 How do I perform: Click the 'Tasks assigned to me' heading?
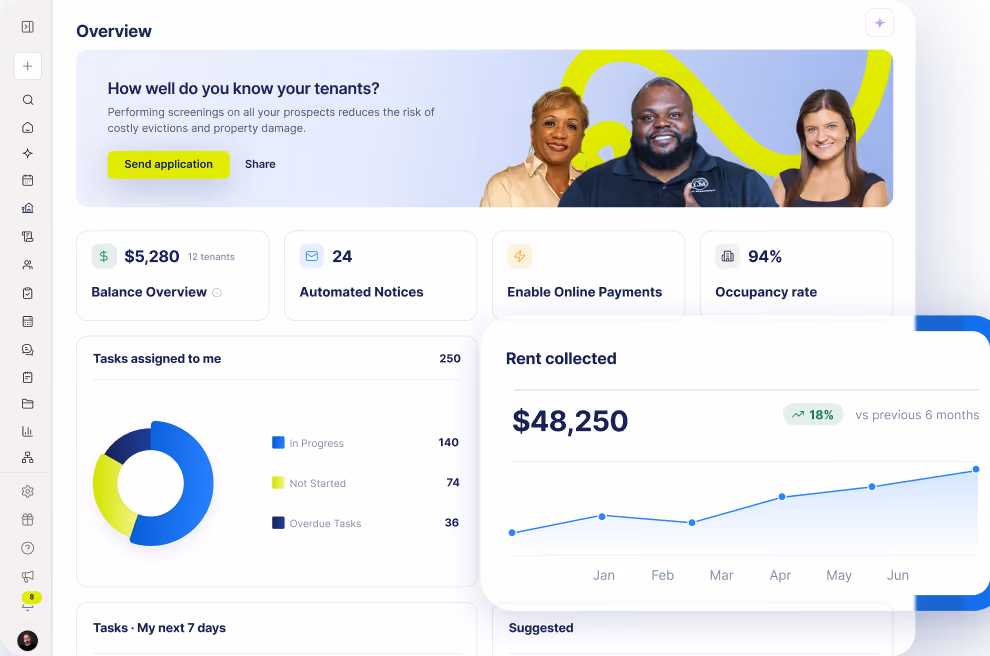pyautogui.click(x=157, y=359)
